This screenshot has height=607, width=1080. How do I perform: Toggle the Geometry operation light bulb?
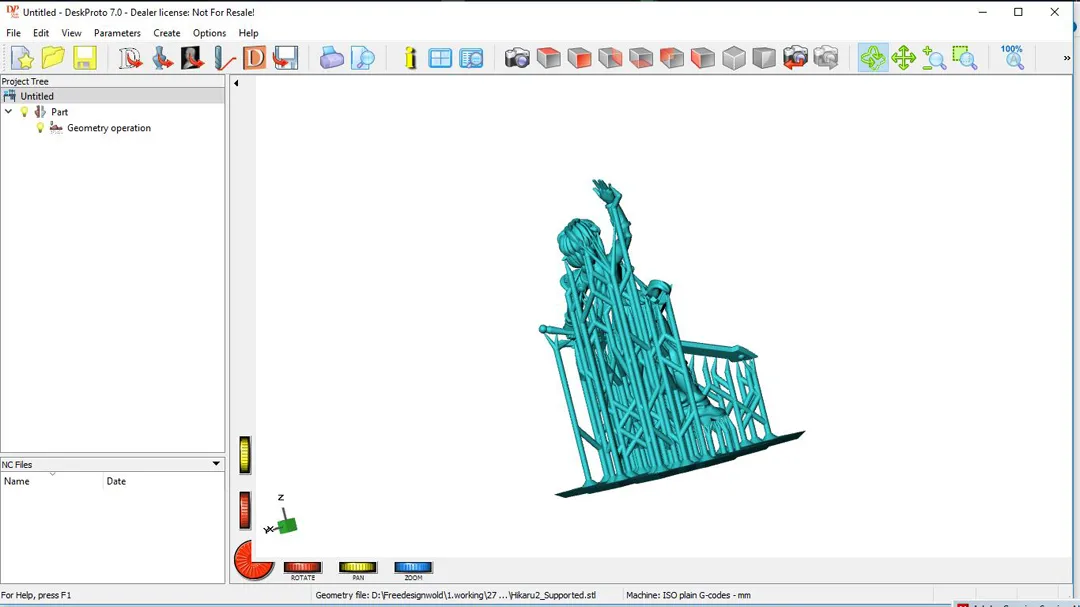tap(40, 127)
